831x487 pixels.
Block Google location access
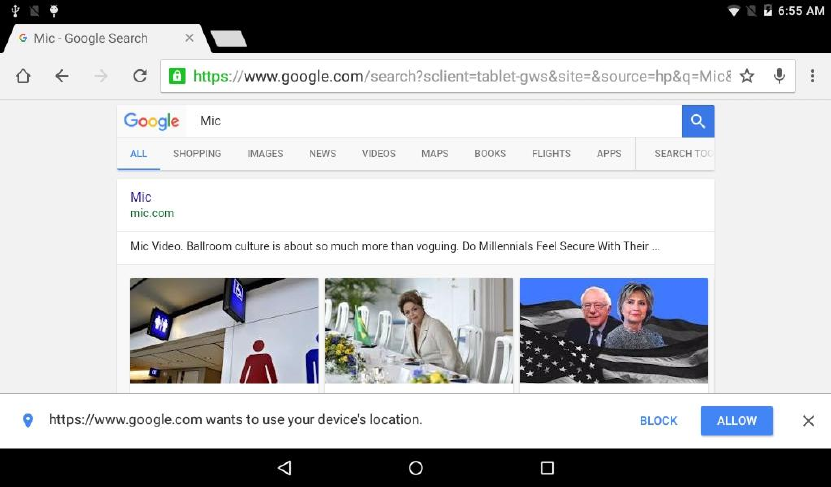[x=658, y=421]
